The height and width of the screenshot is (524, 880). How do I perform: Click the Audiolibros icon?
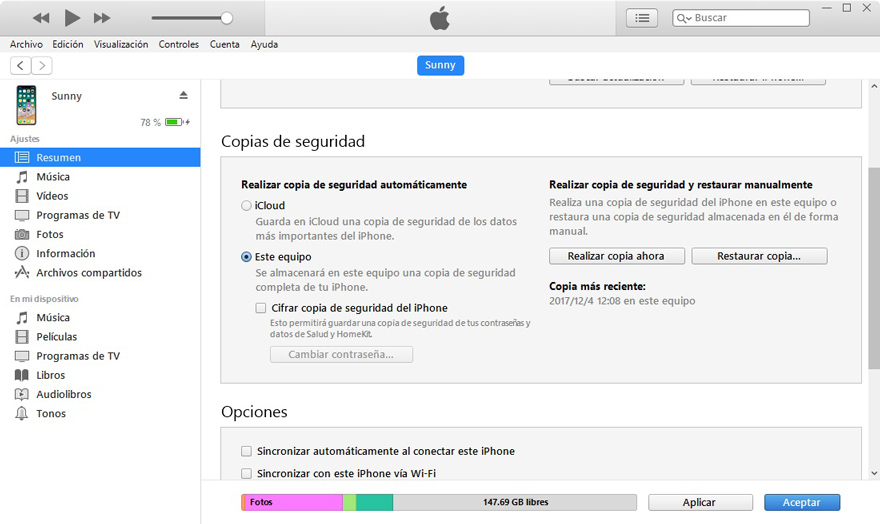(x=22, y=394)
